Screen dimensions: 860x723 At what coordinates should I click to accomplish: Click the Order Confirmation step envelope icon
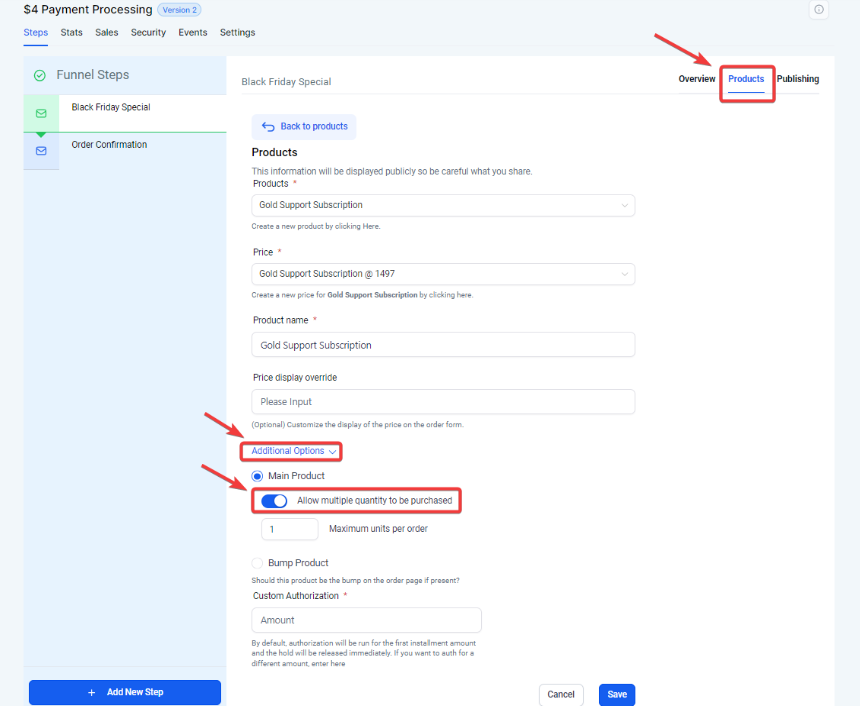(x=41, y=151)
